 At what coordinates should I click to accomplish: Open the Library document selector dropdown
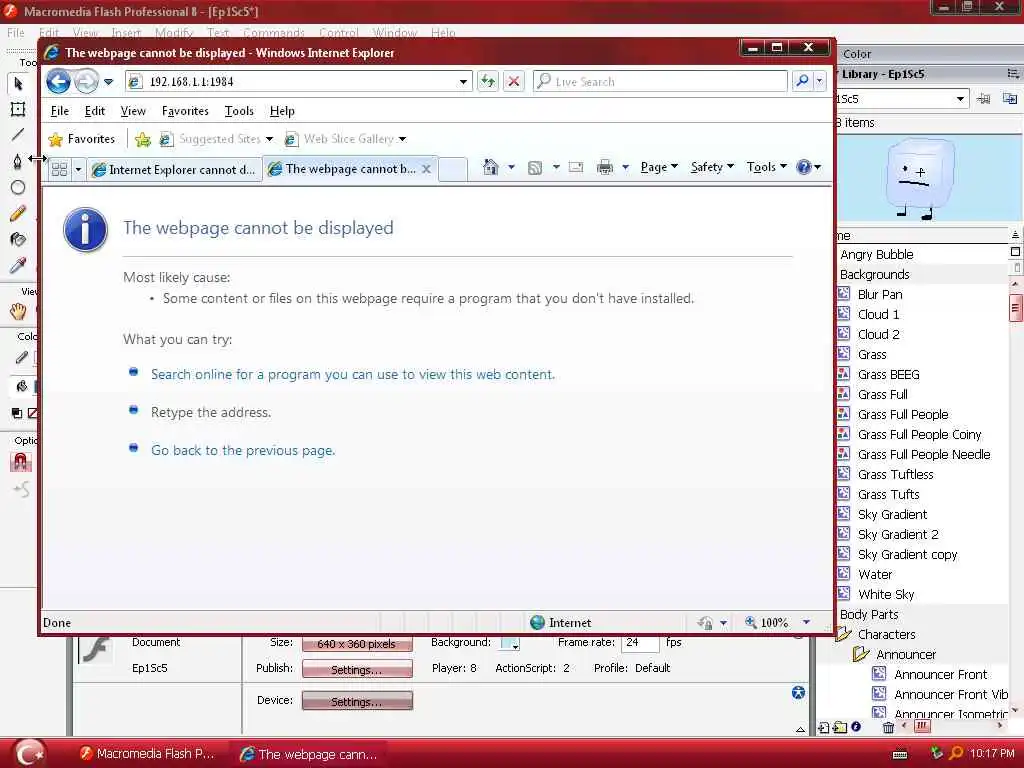click(960, 99)
